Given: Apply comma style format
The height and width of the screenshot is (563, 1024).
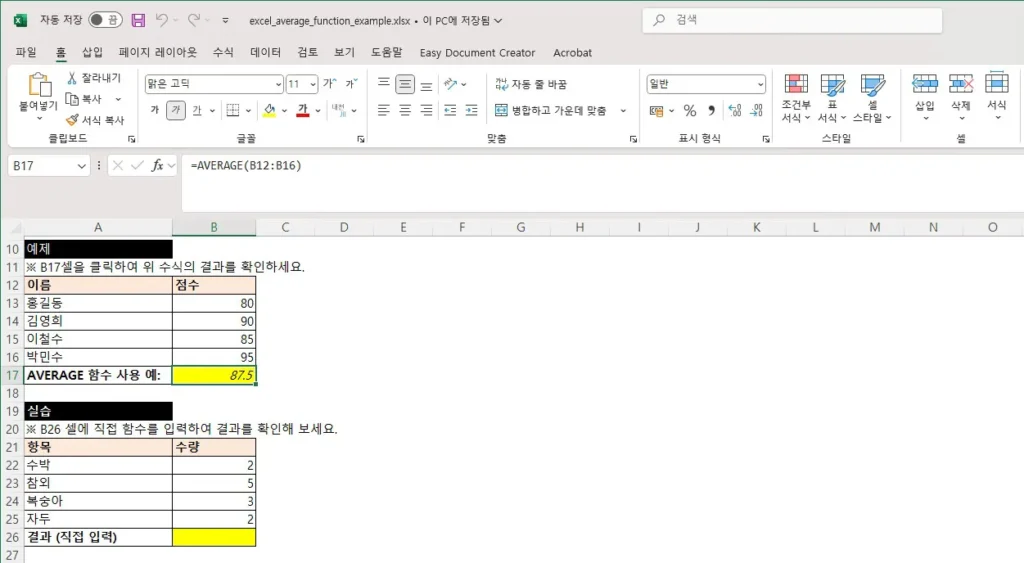Looking at the screenshot, I should click(x=711, y=110).
